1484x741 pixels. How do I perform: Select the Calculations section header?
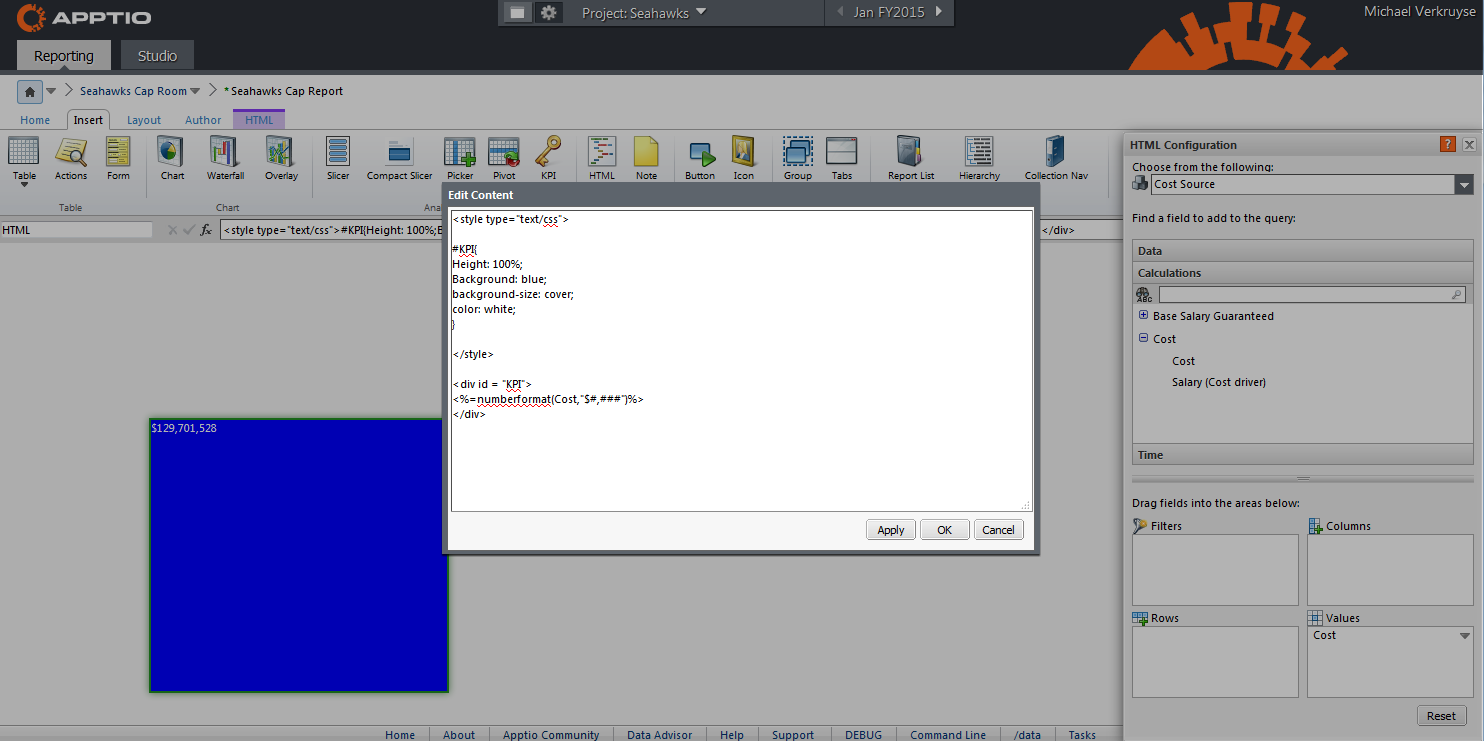pos(1302,273)
